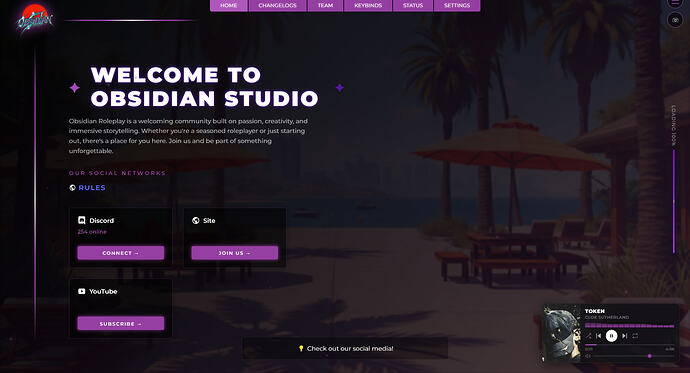
Task: Click the Site globe icon
Action: tap(196, 220)
